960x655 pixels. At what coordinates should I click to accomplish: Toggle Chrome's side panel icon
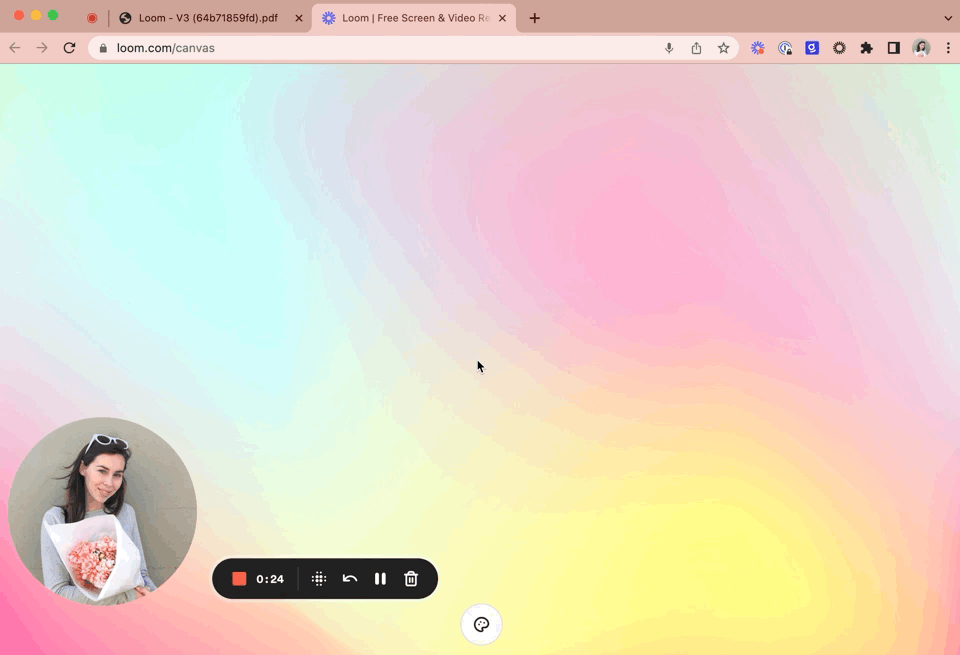(893, 47)
